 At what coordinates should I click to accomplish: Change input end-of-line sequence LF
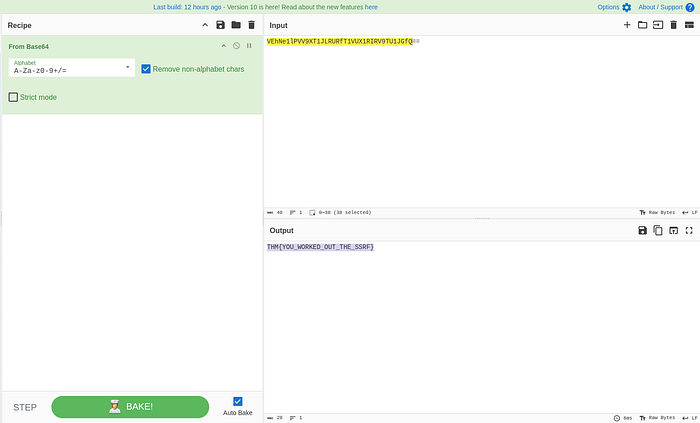pos(689,213)
